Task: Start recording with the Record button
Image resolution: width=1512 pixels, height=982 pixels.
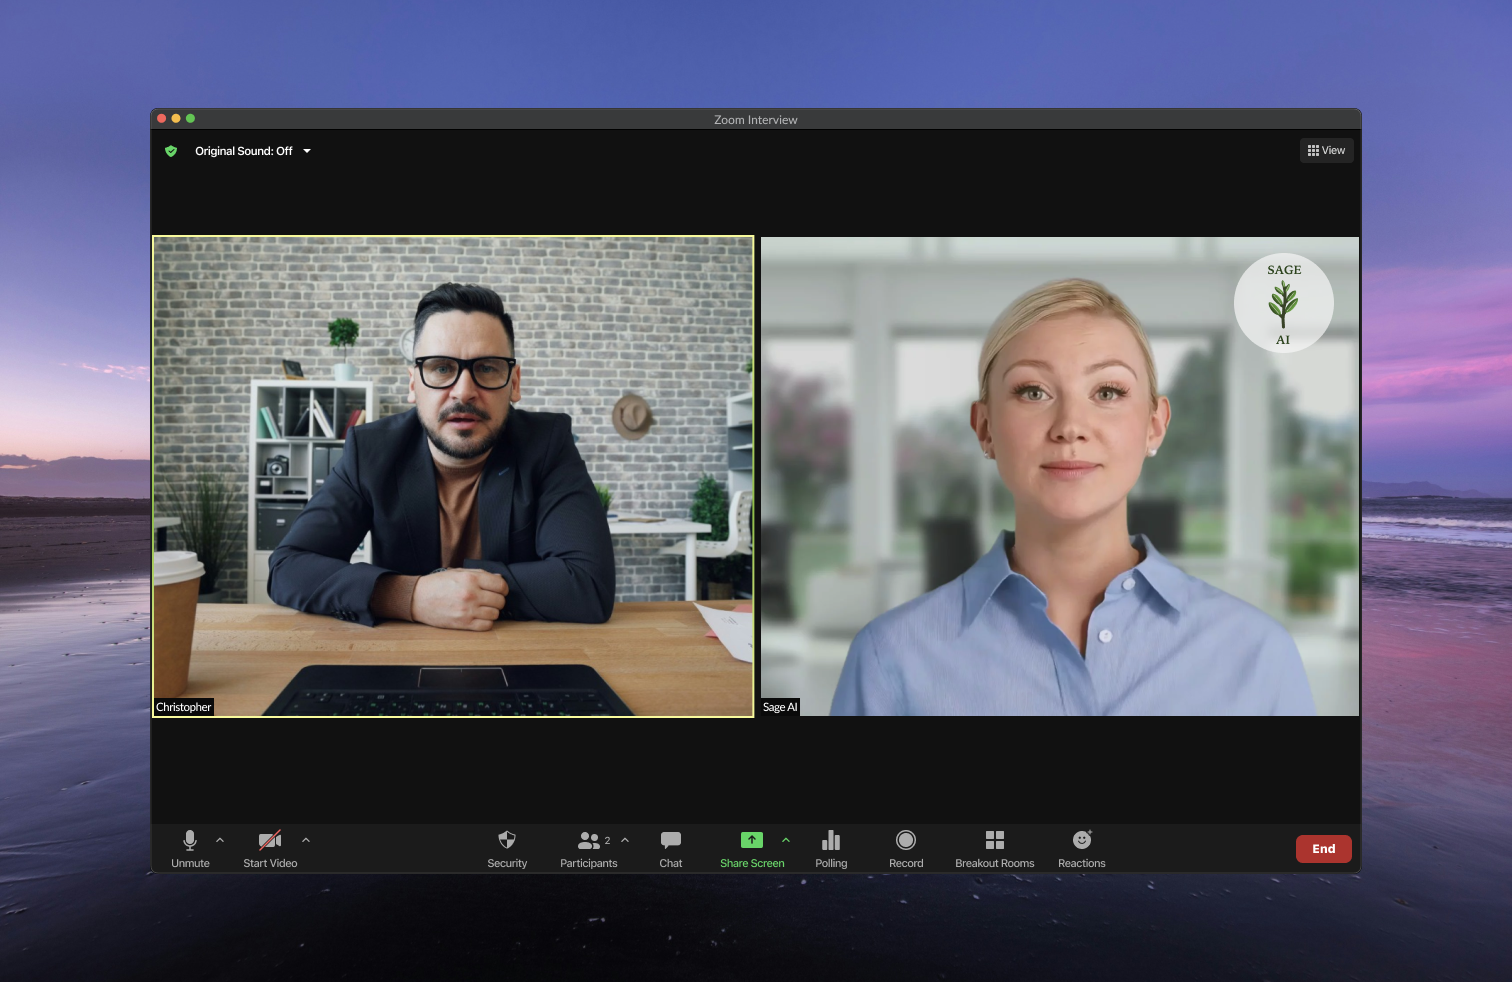Action: pyautogui.click(x=906, y=847)
